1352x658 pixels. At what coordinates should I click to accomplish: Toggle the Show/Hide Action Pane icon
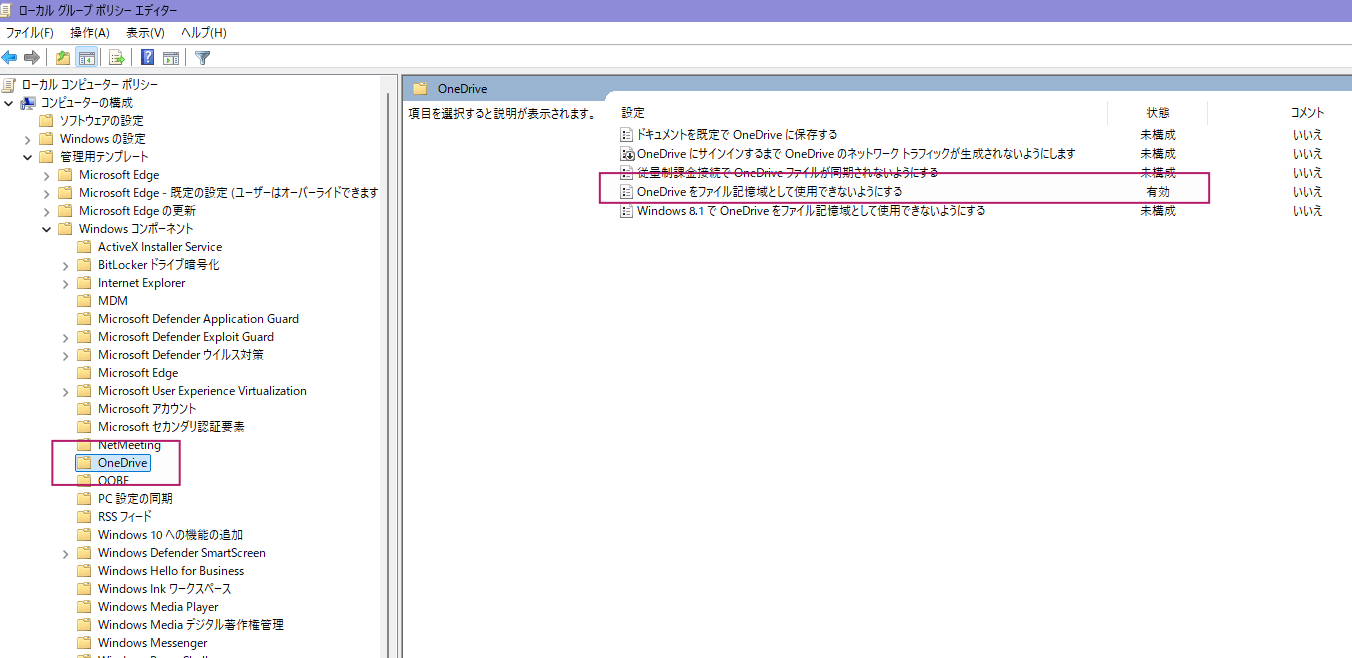[171, 57]
